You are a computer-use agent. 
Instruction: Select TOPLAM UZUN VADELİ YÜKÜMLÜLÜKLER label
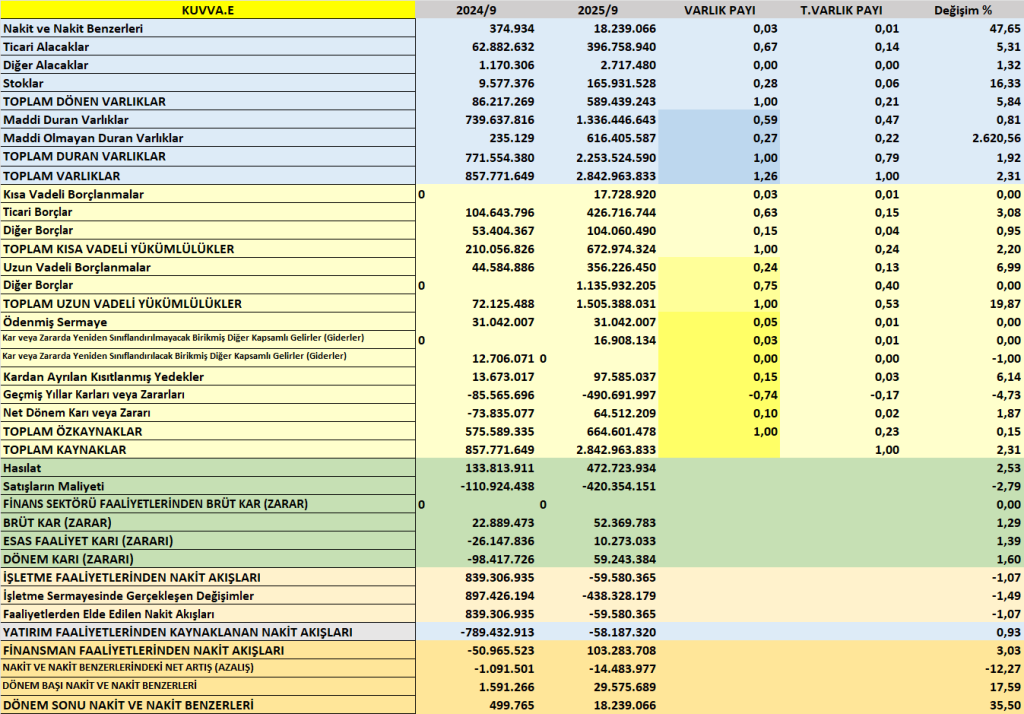(x=122, y=304)
